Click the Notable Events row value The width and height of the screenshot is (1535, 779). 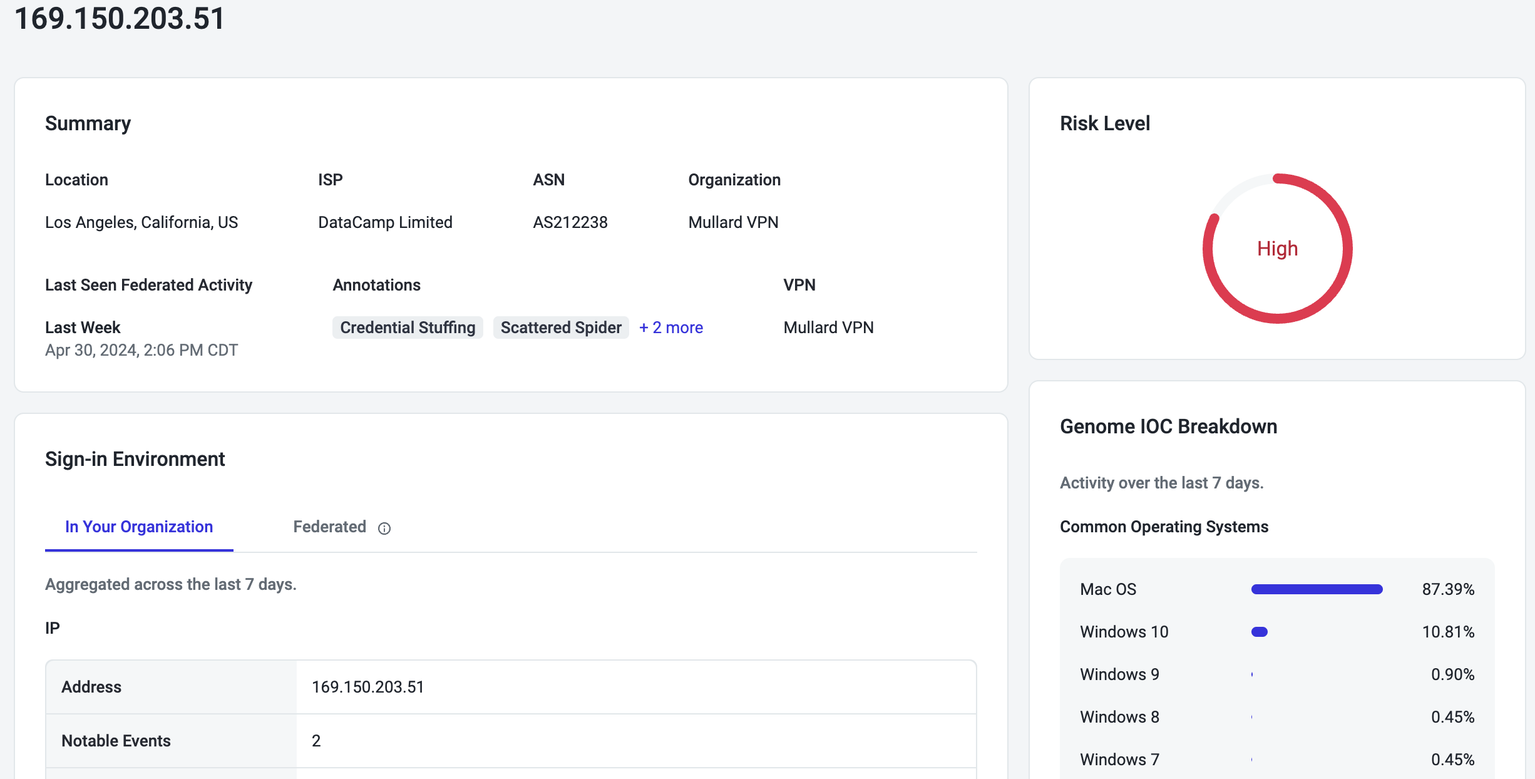(x=316, y=741)
